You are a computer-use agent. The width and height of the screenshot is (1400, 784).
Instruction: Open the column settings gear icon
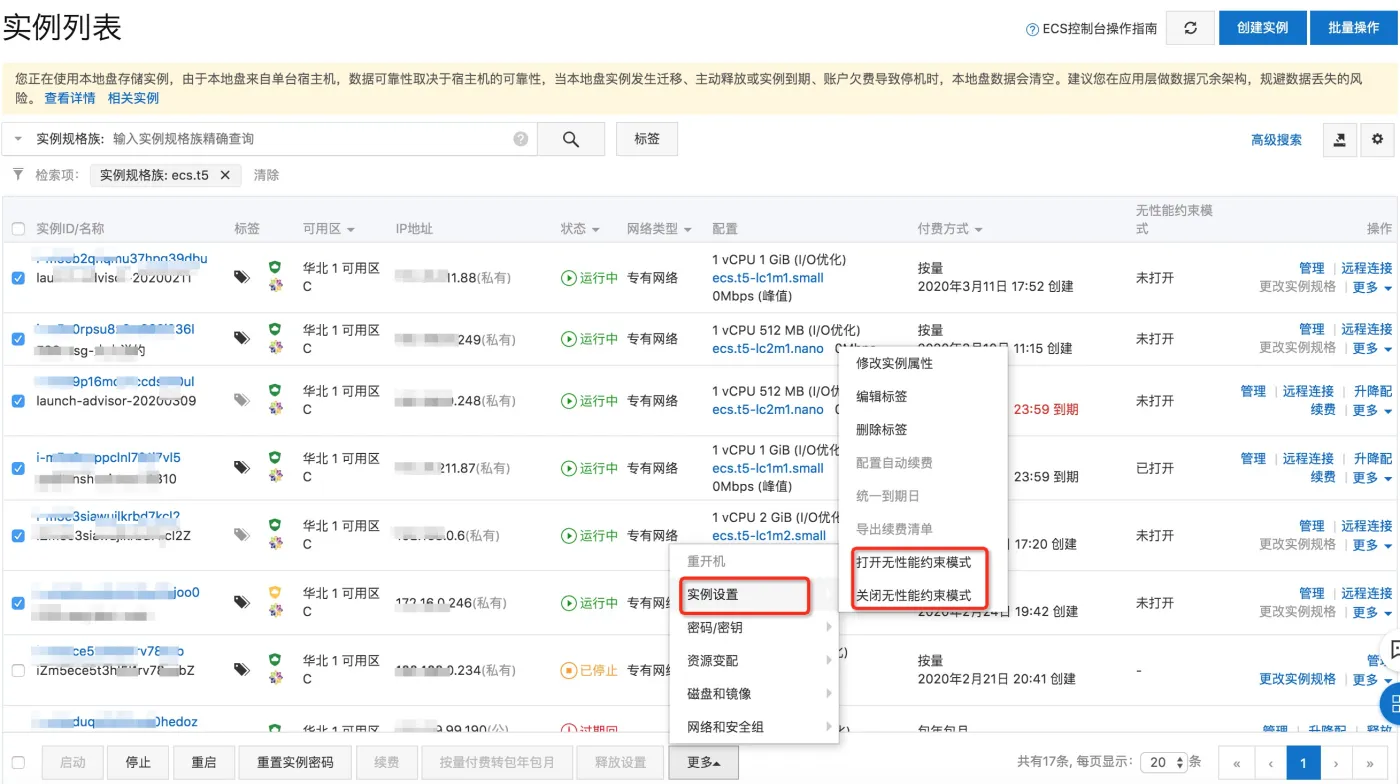tap(1377, 140)
